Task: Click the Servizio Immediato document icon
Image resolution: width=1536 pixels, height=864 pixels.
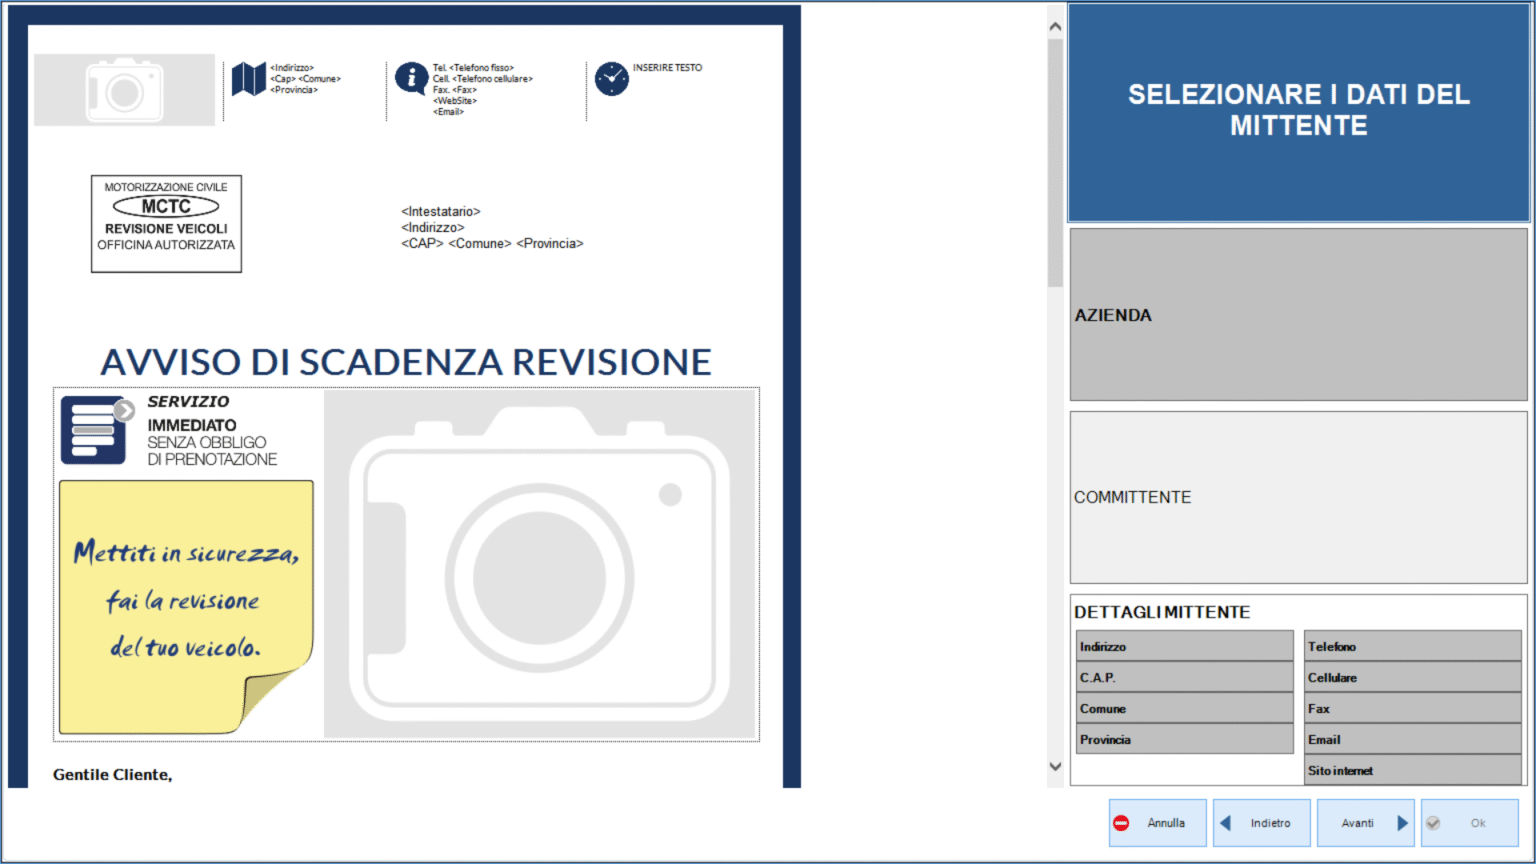Action: [96, 430]
